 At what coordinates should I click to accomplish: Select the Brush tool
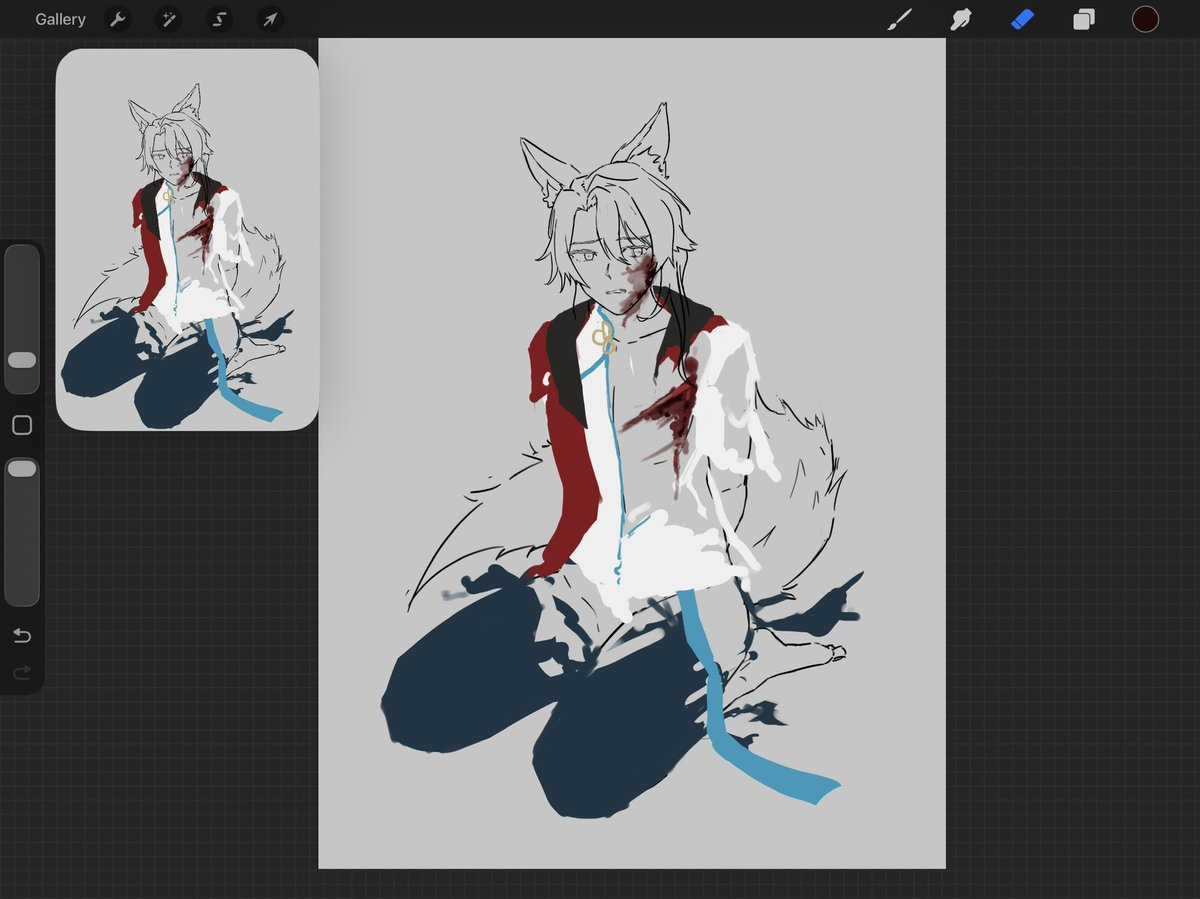pyautogui.click(x=900, y=19)
